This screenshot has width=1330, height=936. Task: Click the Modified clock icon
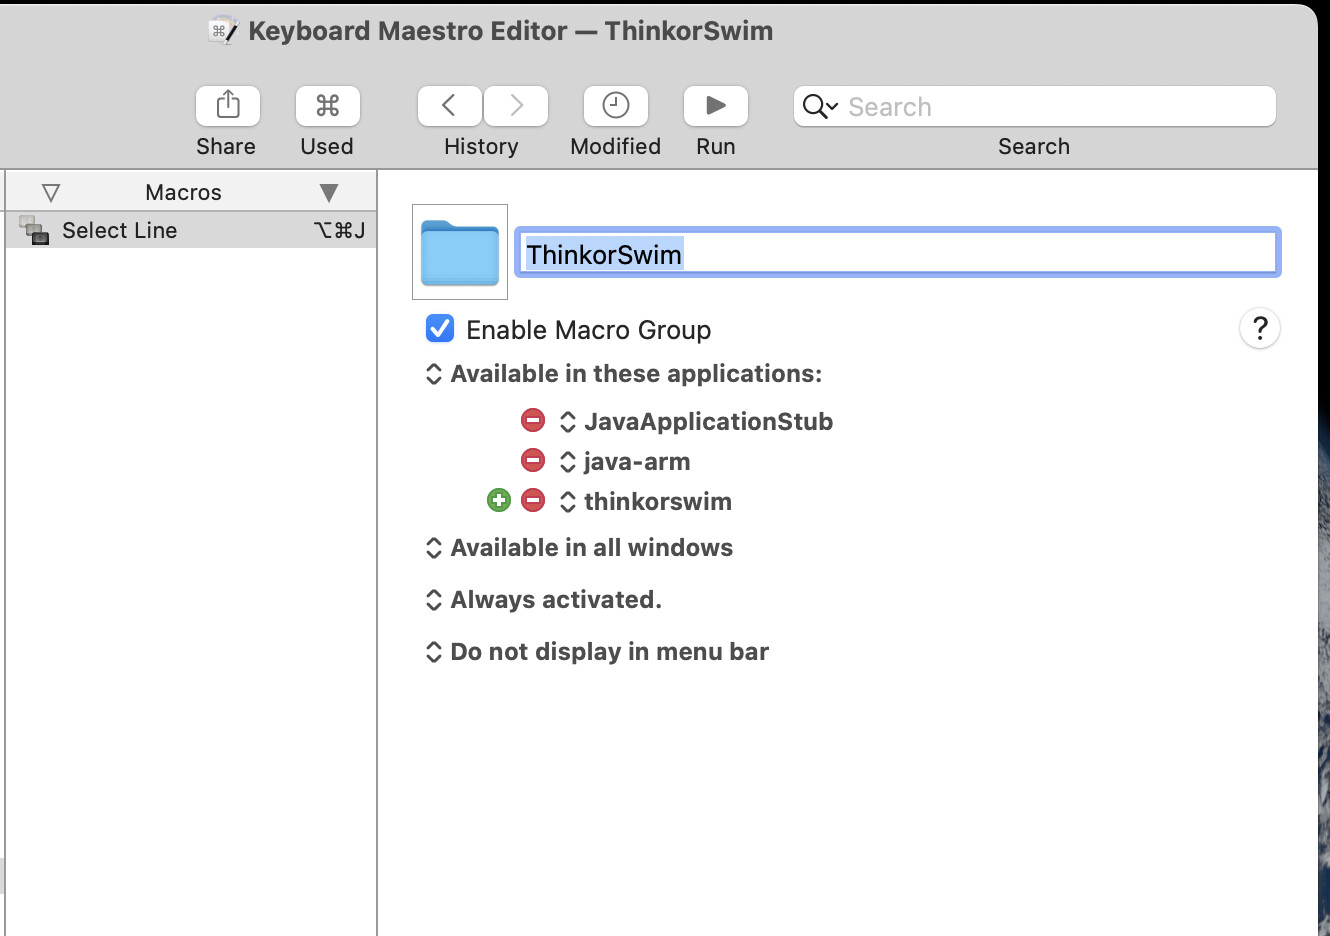pos(616,106)
